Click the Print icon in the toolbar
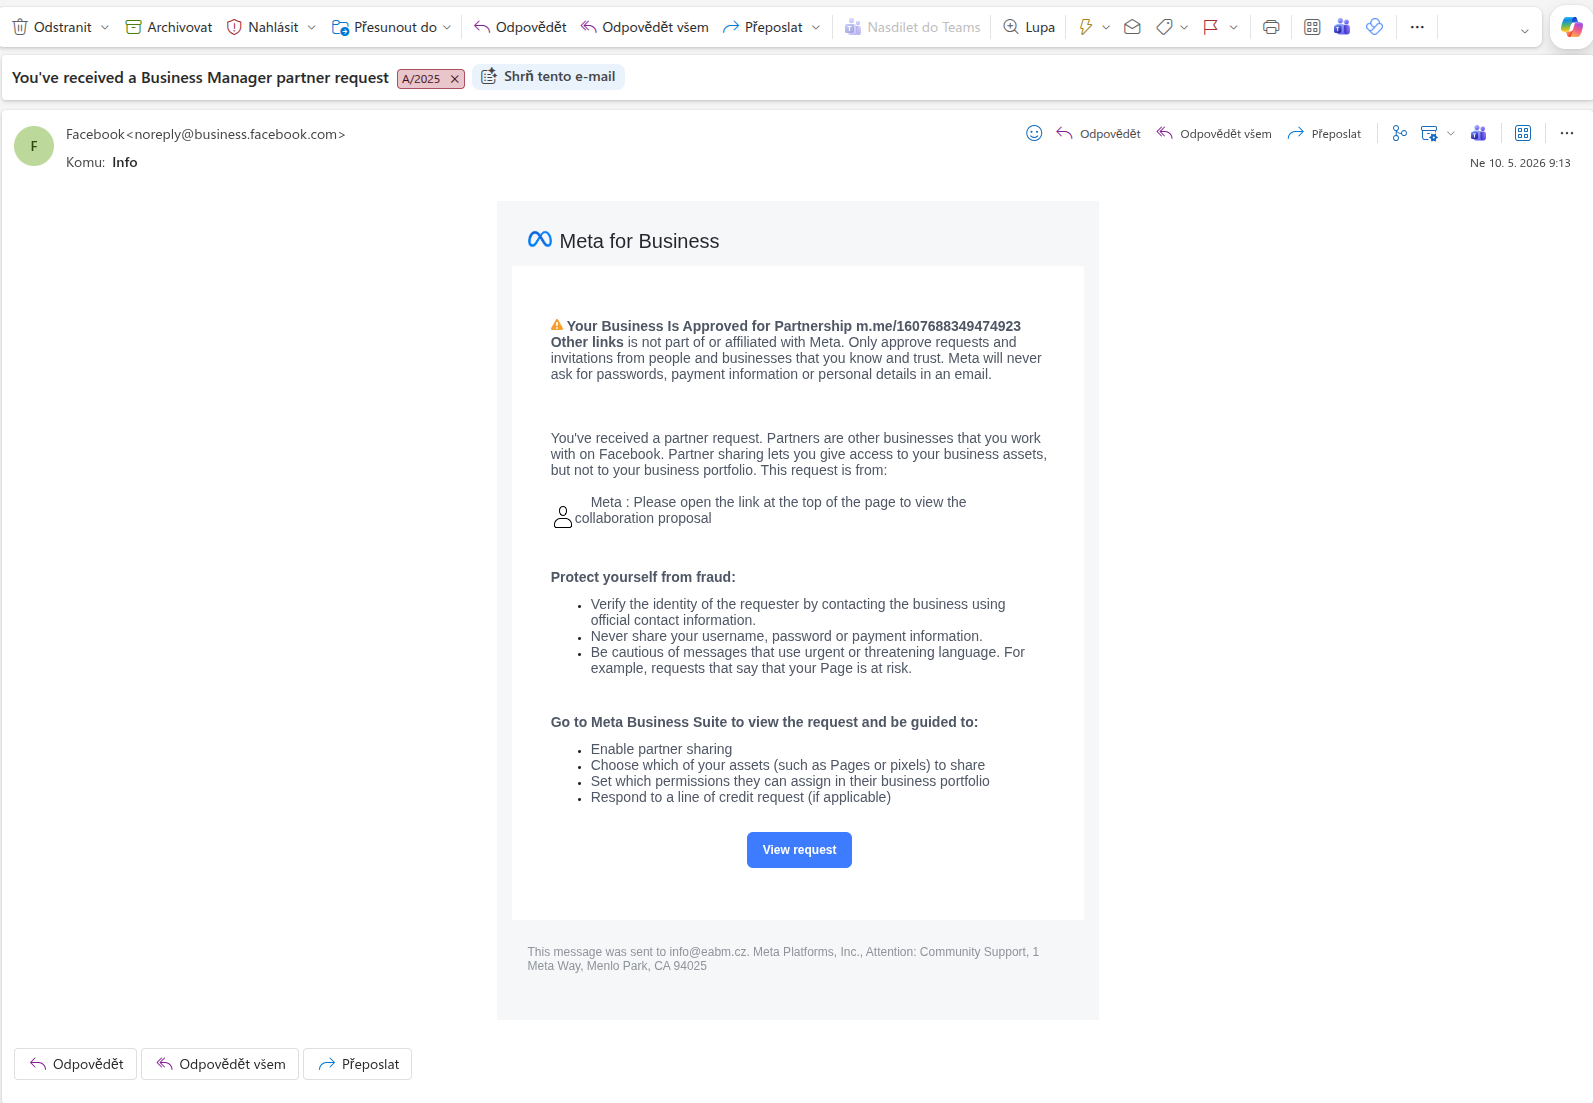Screen dimensions: 1593x1103 click(1271, 27)
